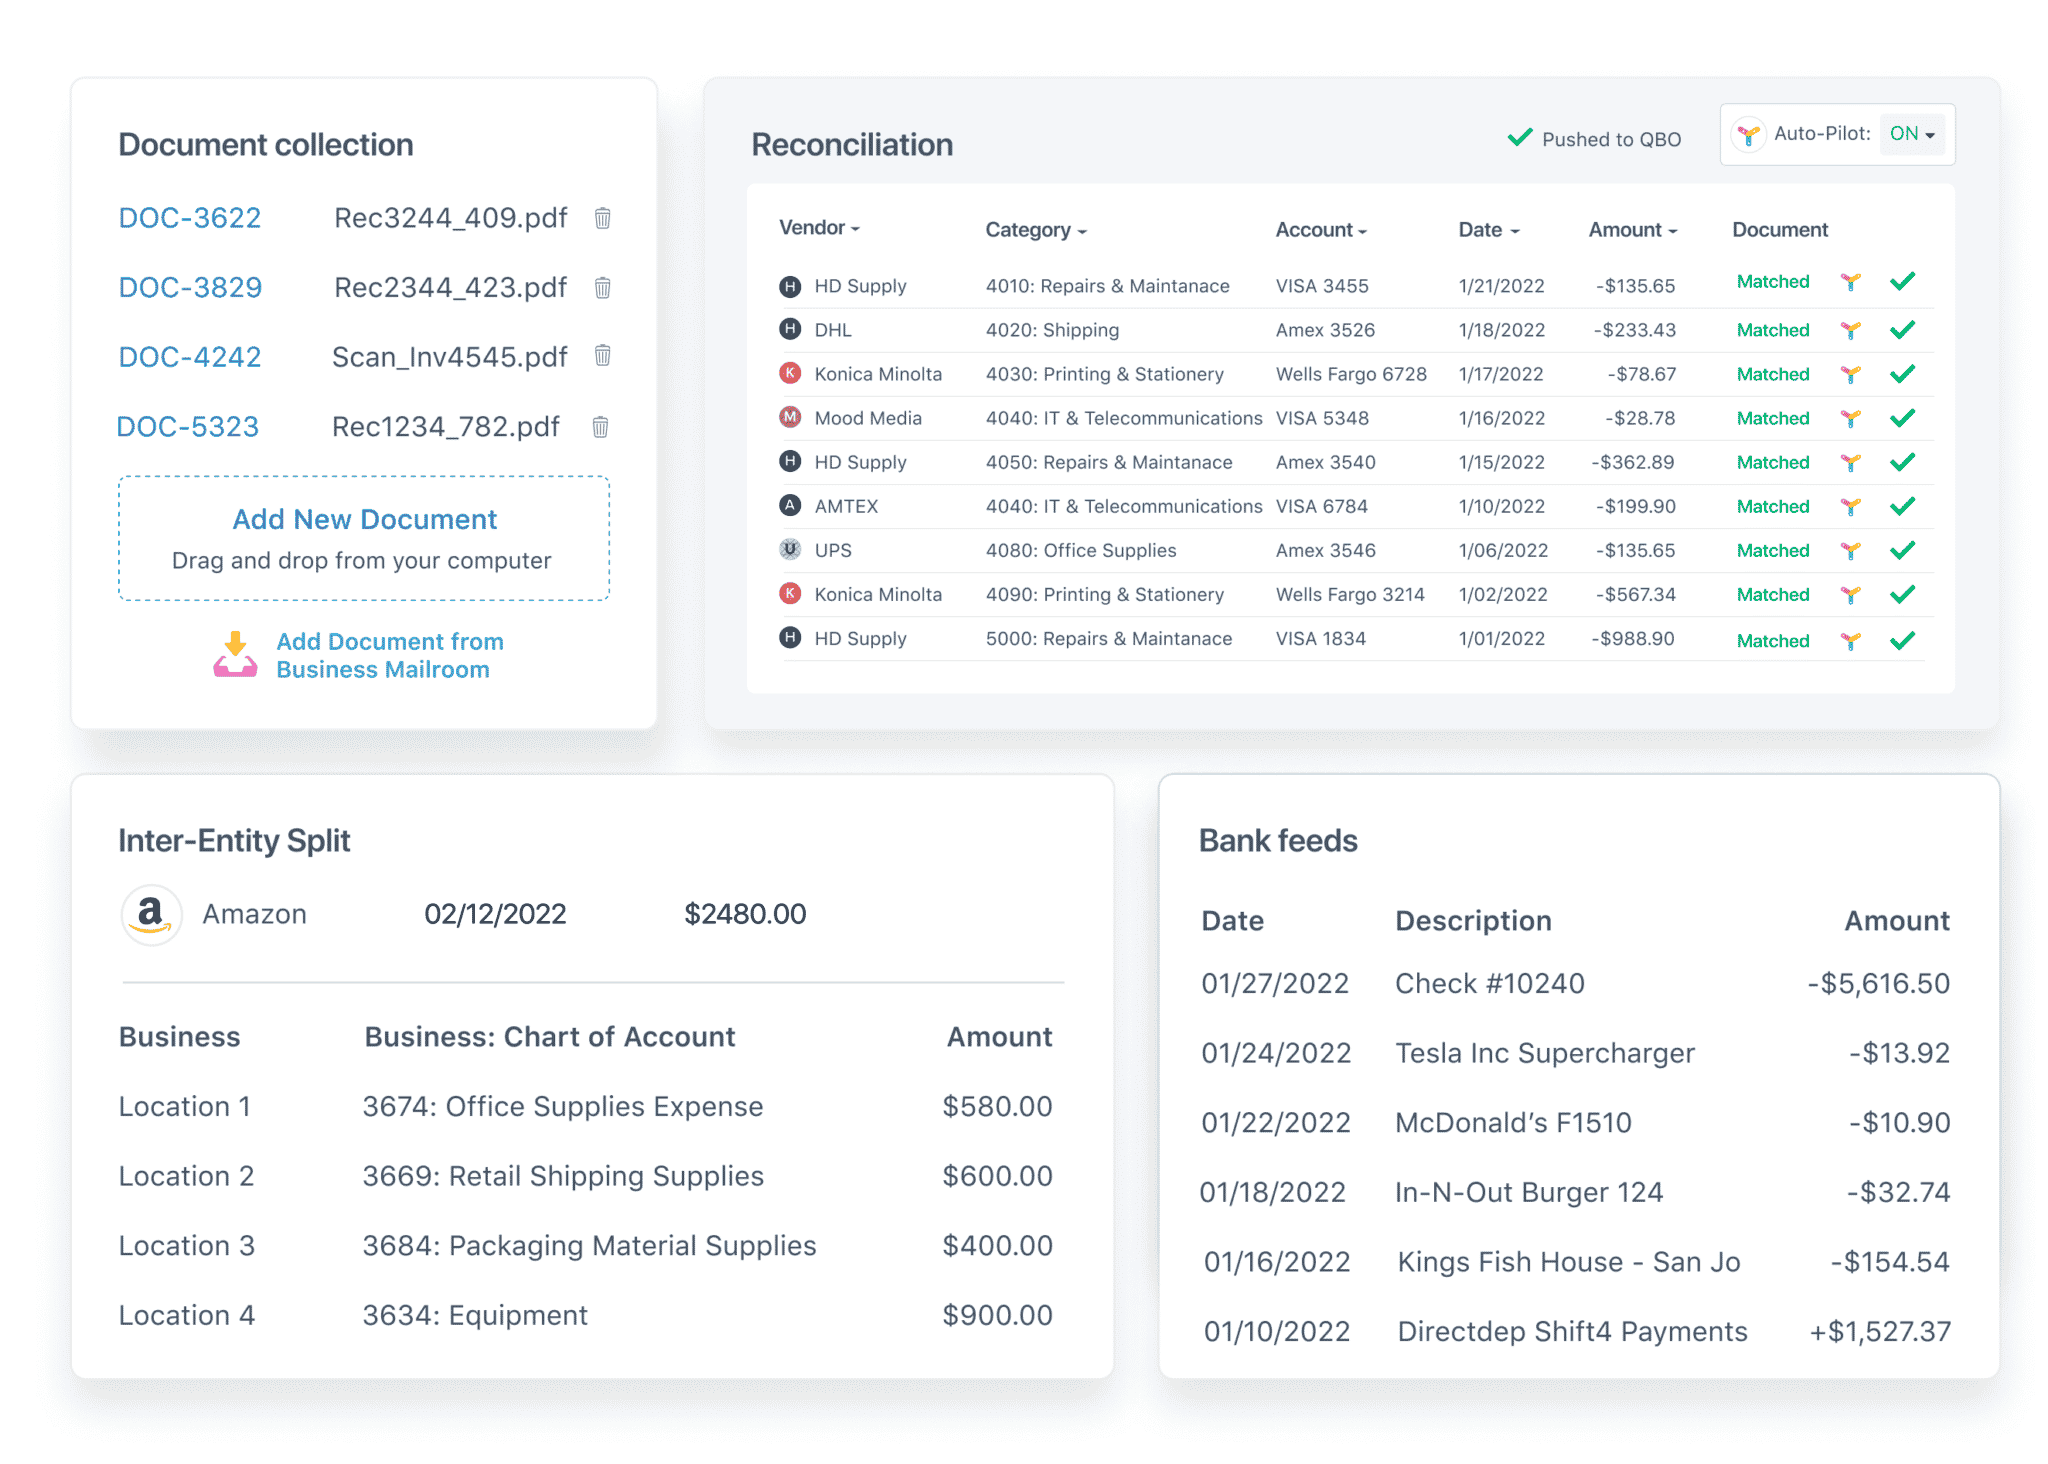Screen dimensions: 2048x1464
Task: Open the Category column dropdown
Action: pyautogui.click(x=1036, y=230)
